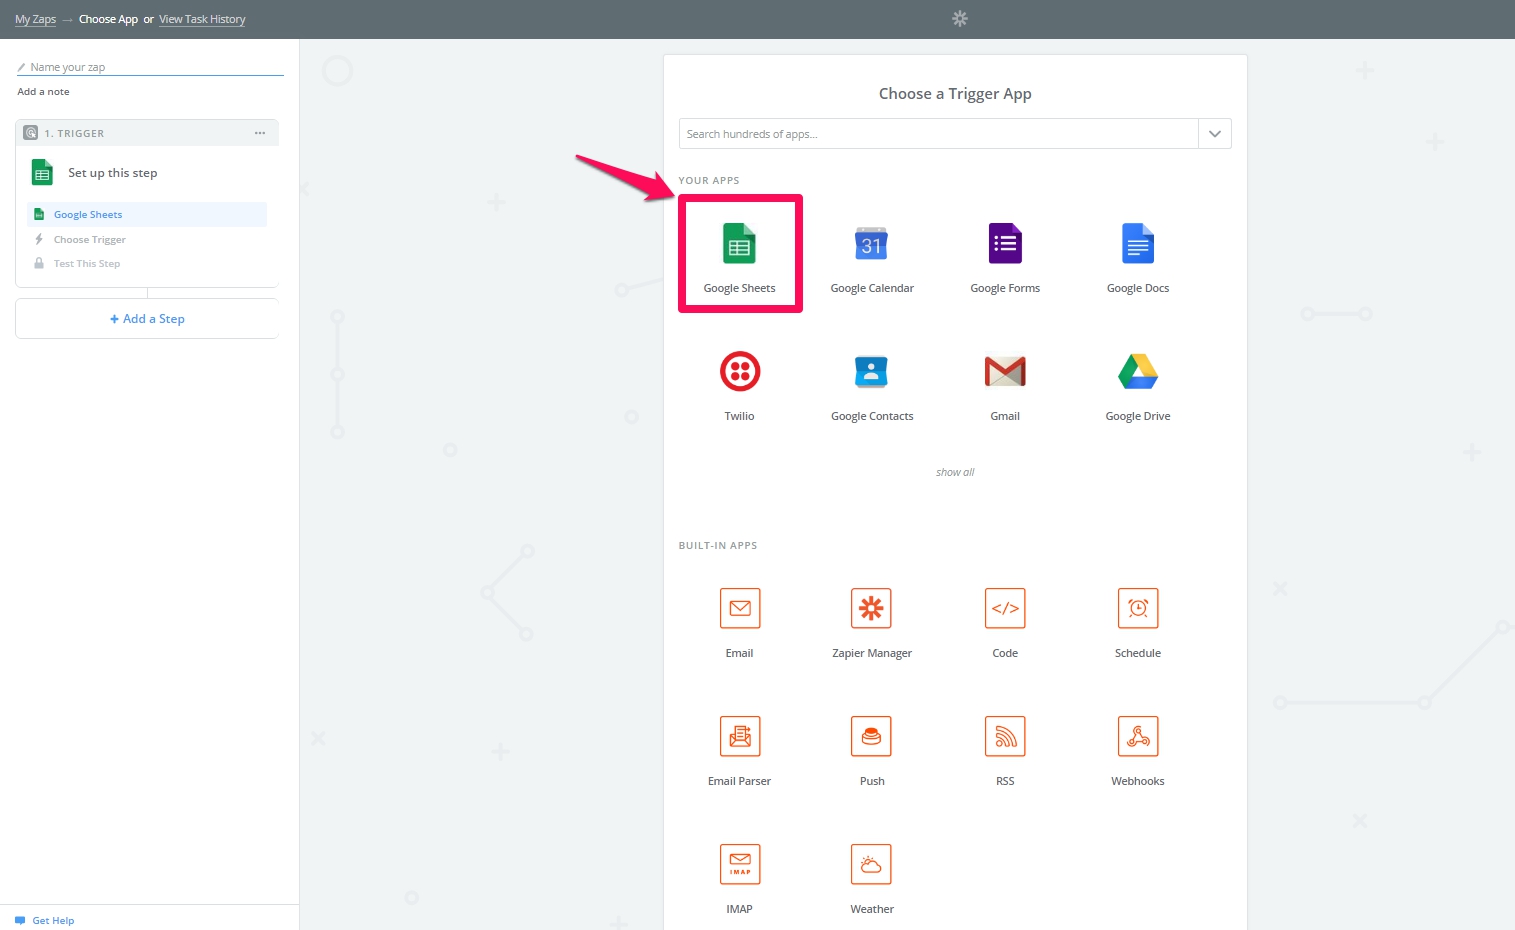Screen dimensions: 1515x930
Task: Click the Add a Step button
Action: [147, 319]
